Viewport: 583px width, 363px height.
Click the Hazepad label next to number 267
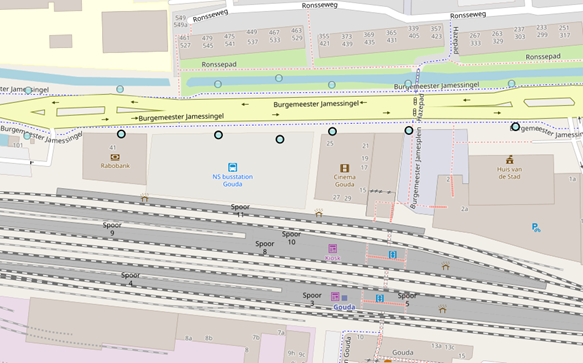[456, 40]
